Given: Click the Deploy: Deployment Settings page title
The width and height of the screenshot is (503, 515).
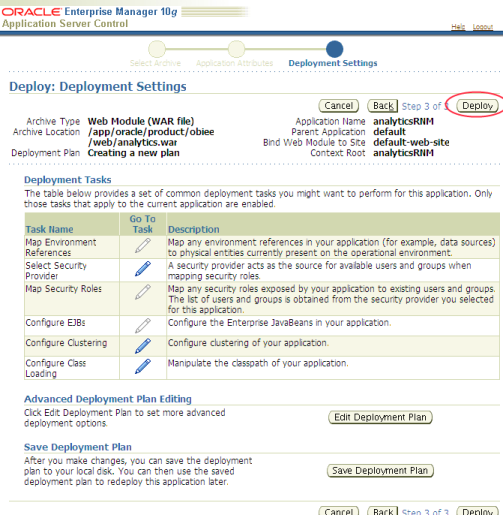Looking at the screenshot, I should 98,87.
